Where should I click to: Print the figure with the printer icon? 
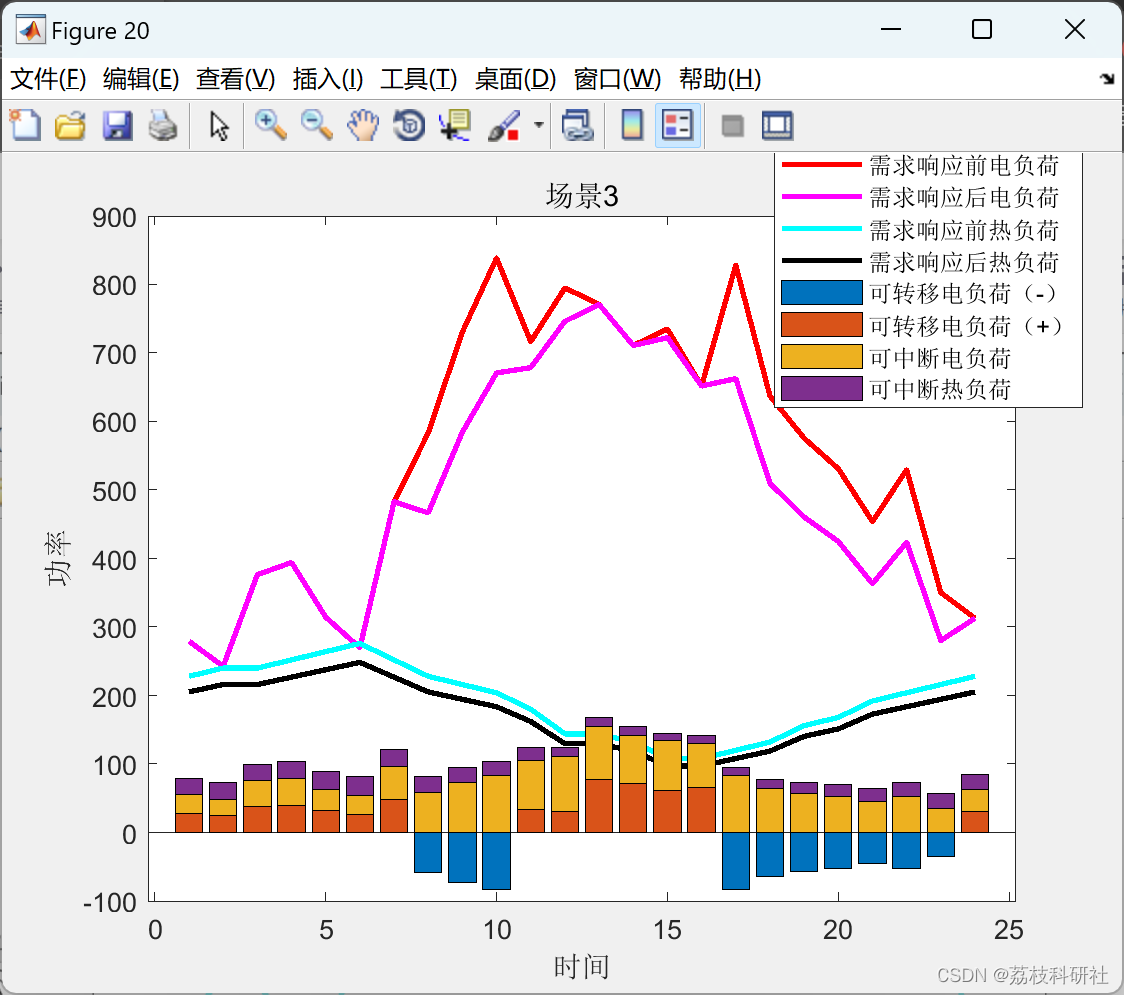tap(163, 125)
